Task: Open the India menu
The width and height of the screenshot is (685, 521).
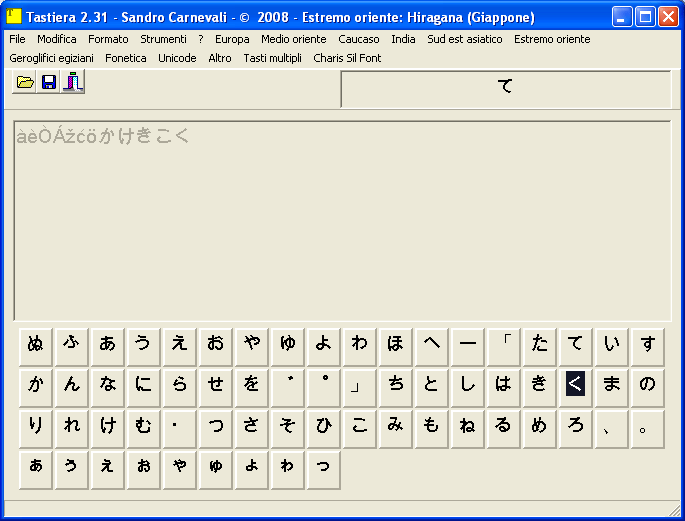Action: (403, 39)
